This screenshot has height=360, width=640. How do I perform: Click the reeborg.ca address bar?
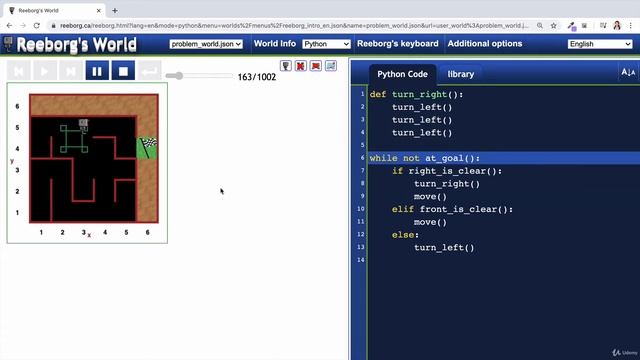click(x=294, y=25)
